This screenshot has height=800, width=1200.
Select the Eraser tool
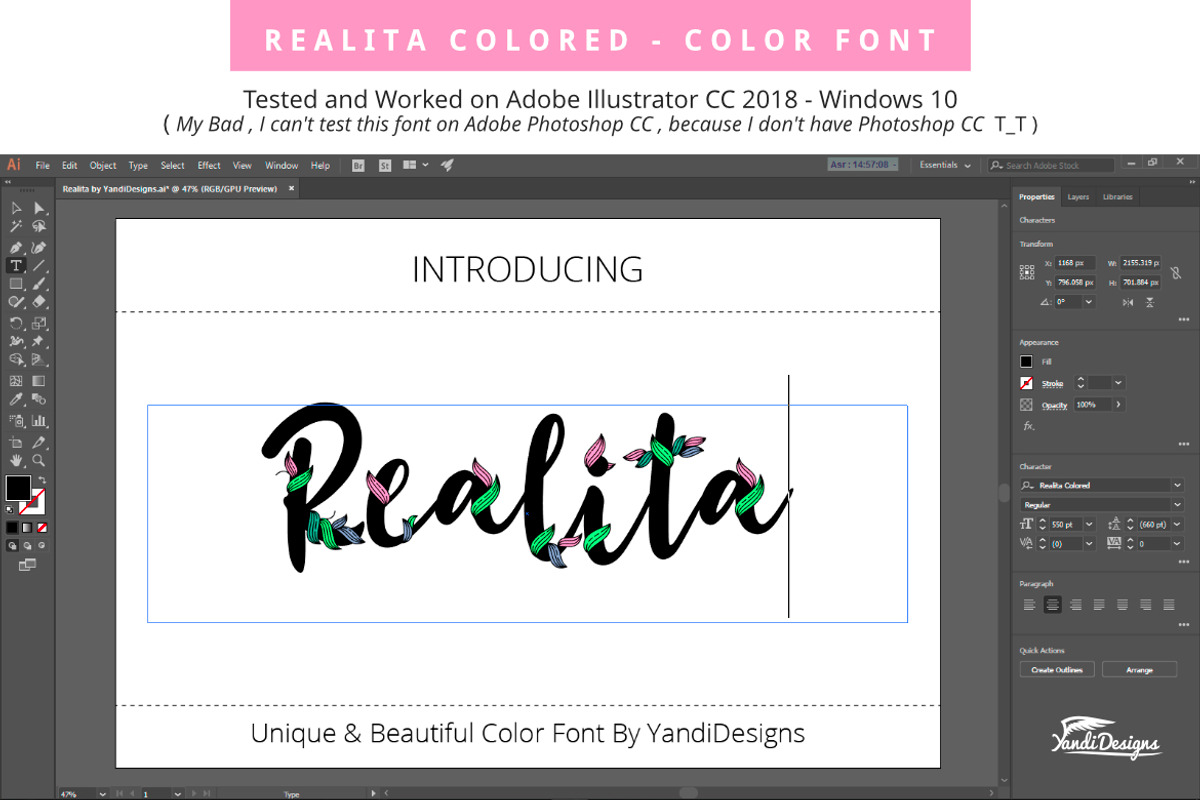[x=39, y=301]
